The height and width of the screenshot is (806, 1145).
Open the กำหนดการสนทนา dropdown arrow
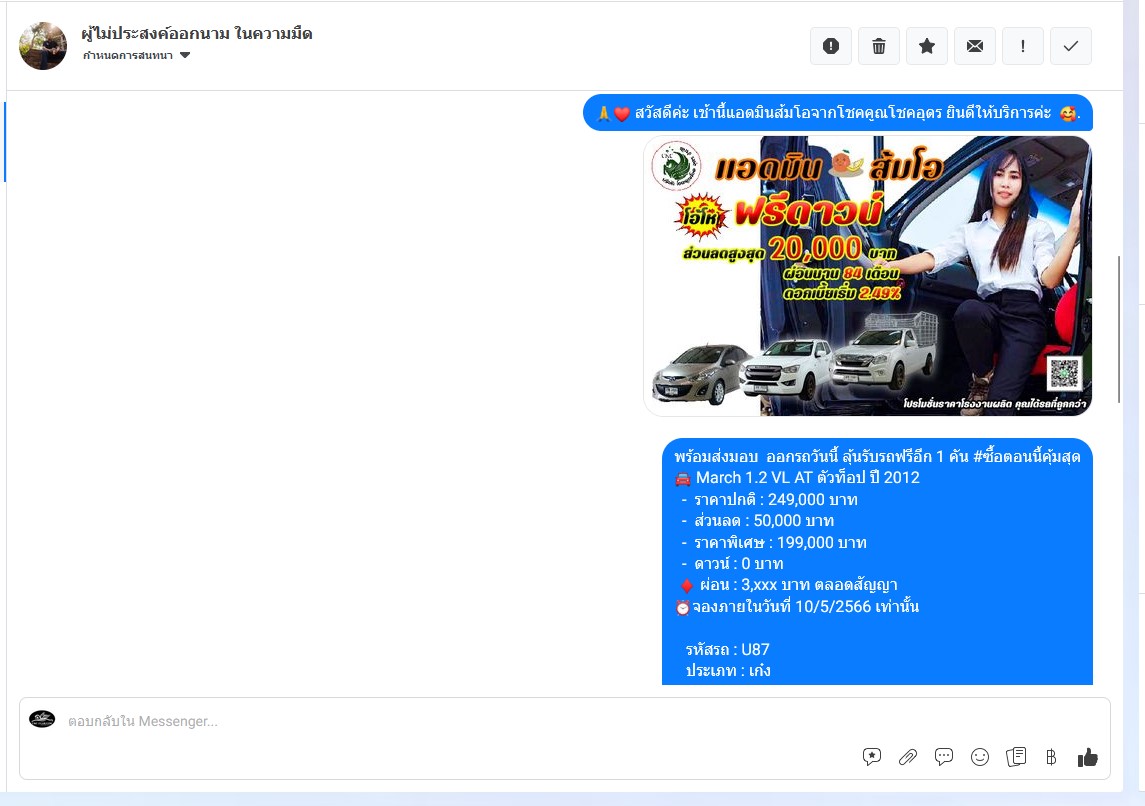[x=185, y=55]
